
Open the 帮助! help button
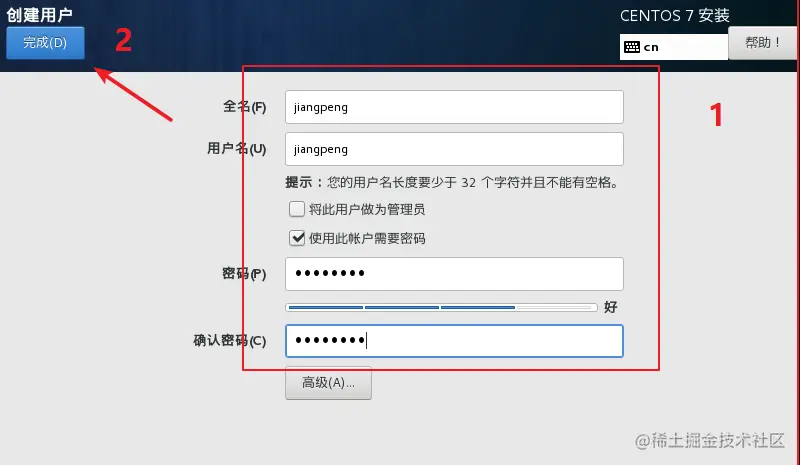[762, 43]
